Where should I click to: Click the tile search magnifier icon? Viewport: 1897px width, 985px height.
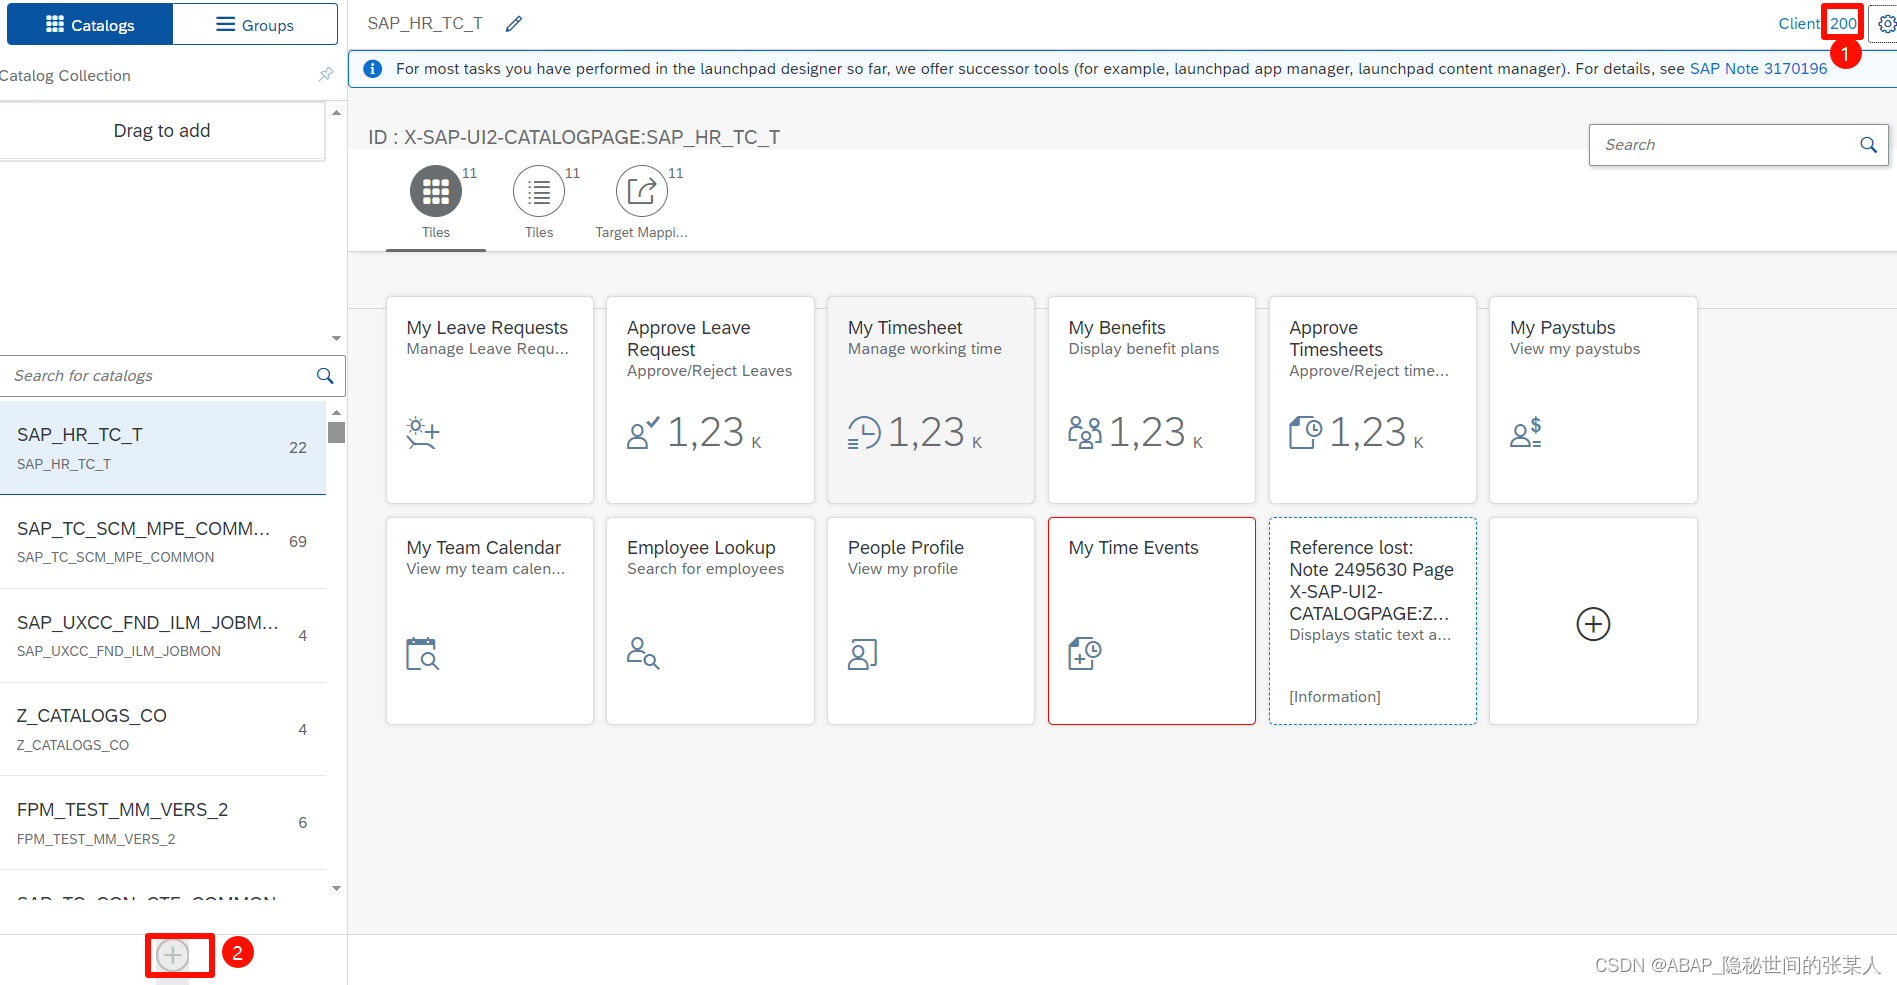(1868, 145)
